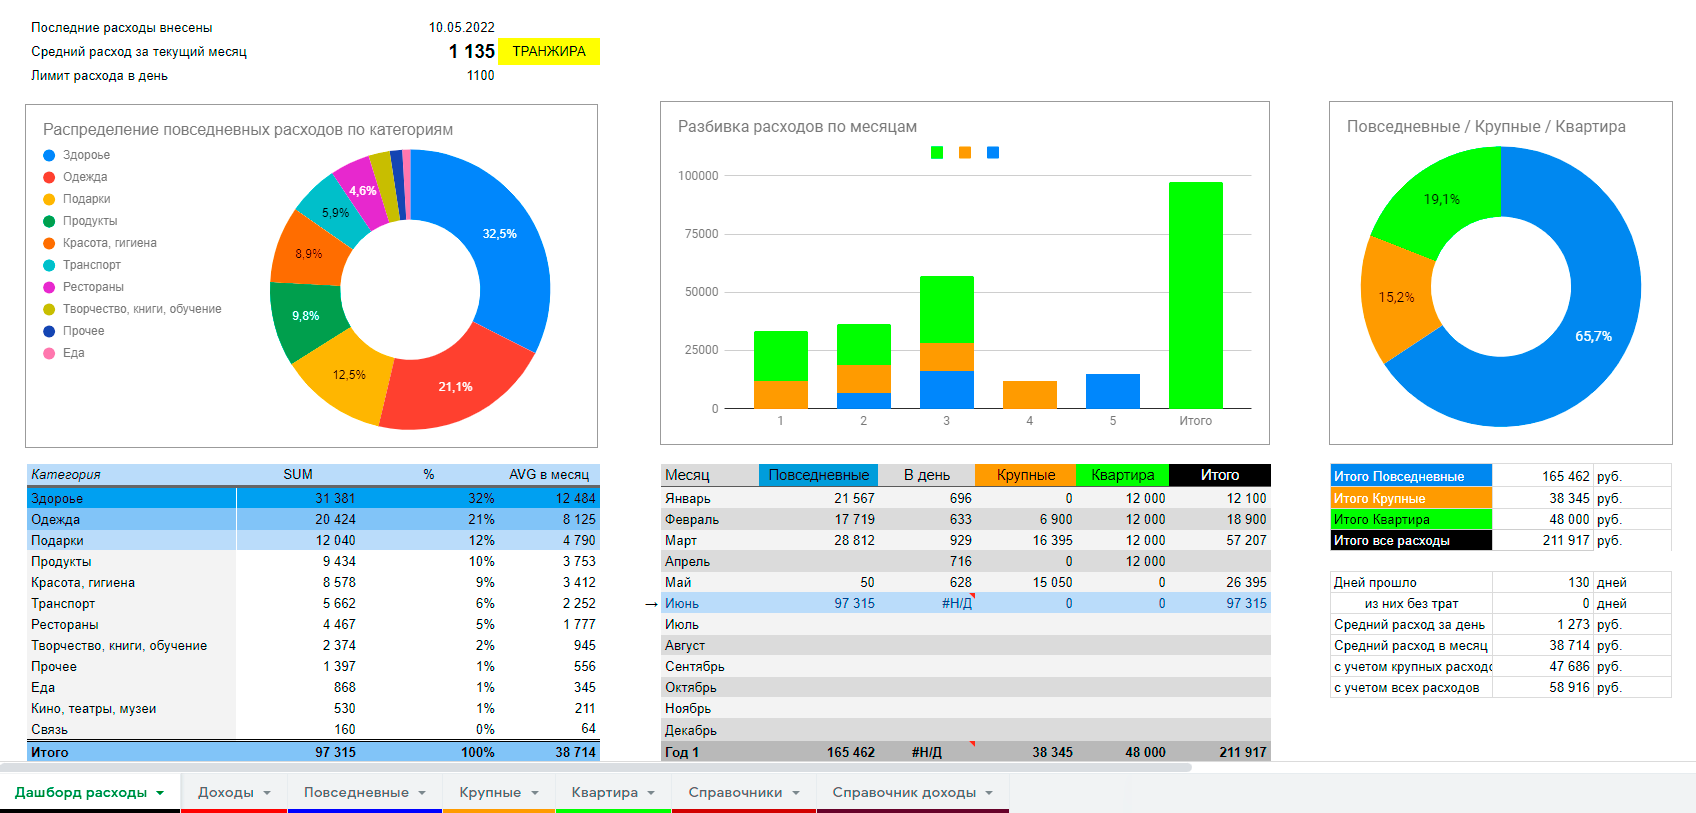Select the #Н/Д cell in Июнь row
Viewport: 1696px width, 813px height.
click(x=926, y=603)
